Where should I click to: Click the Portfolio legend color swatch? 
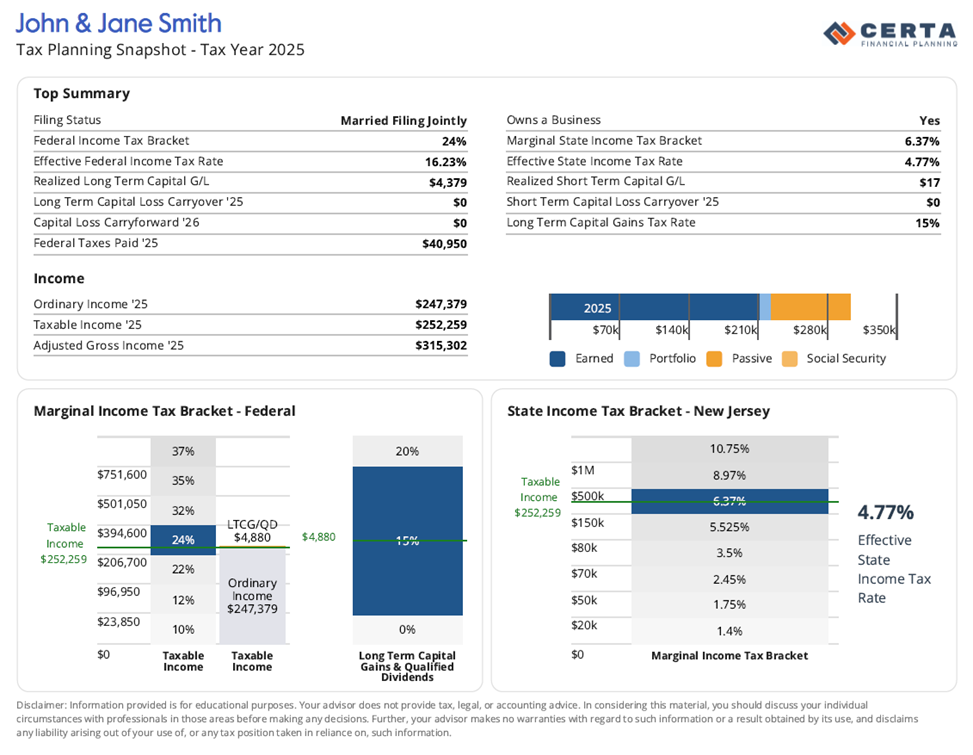click(632, 359)
